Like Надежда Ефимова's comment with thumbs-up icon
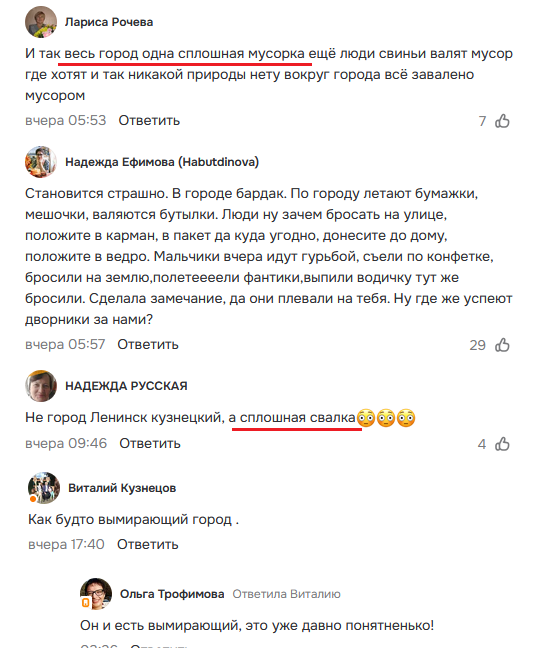533x648 pixels. [x=502, y=345]
